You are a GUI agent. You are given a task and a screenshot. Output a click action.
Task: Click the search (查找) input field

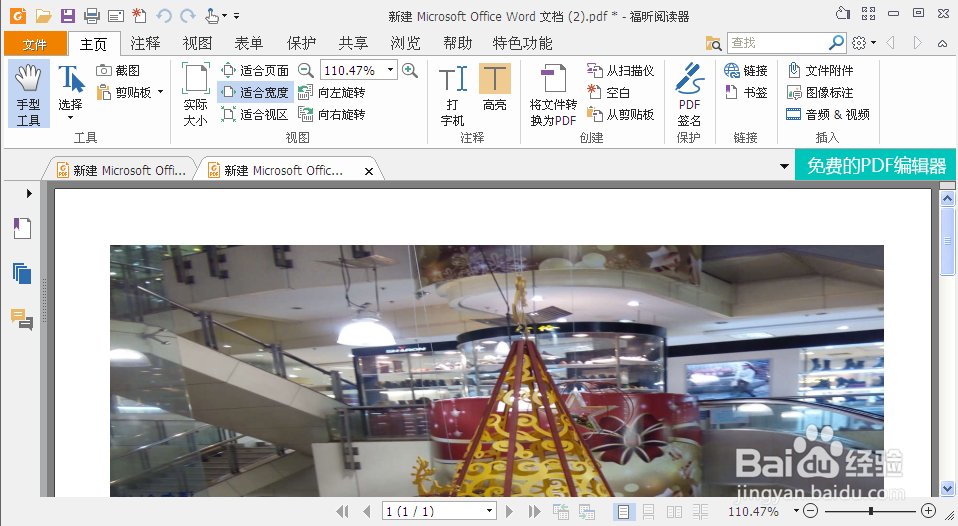[776, 43]
